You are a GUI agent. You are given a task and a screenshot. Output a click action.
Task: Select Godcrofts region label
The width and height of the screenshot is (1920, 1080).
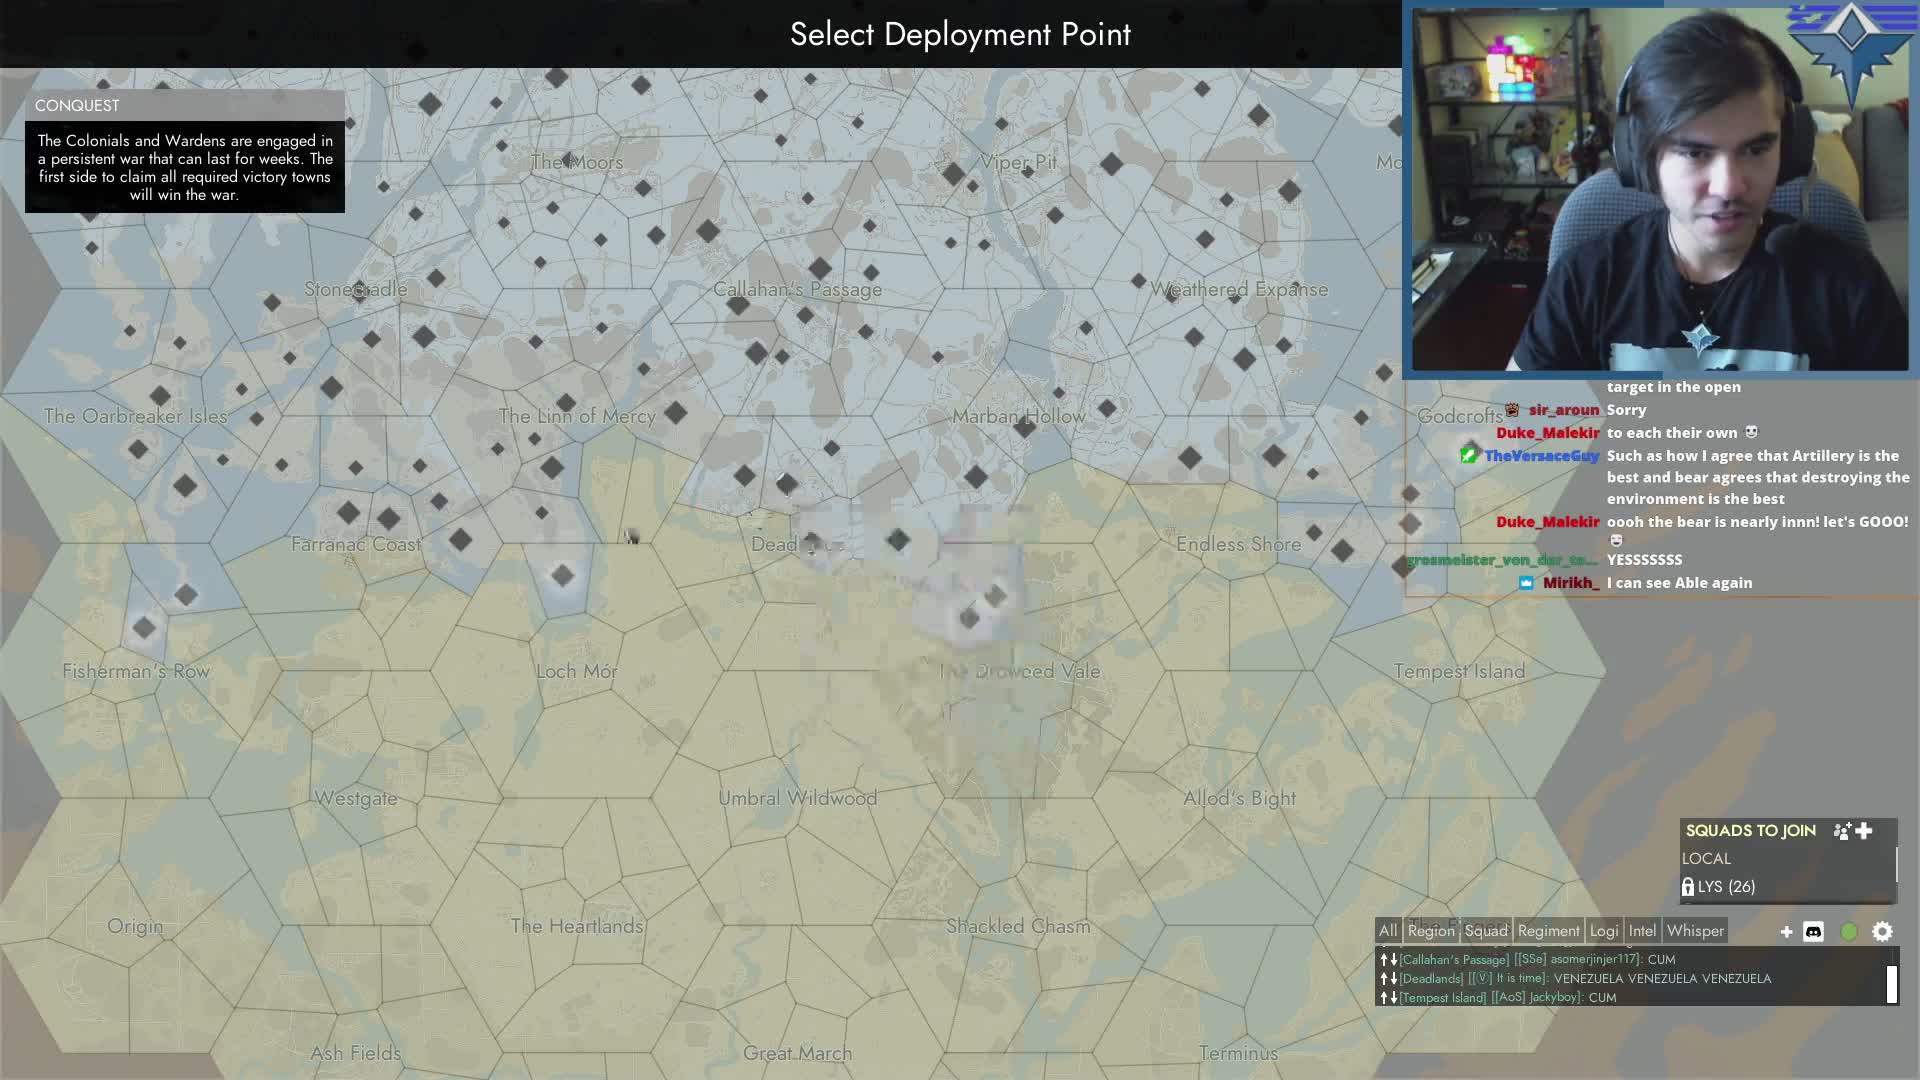coord(1460,416)
